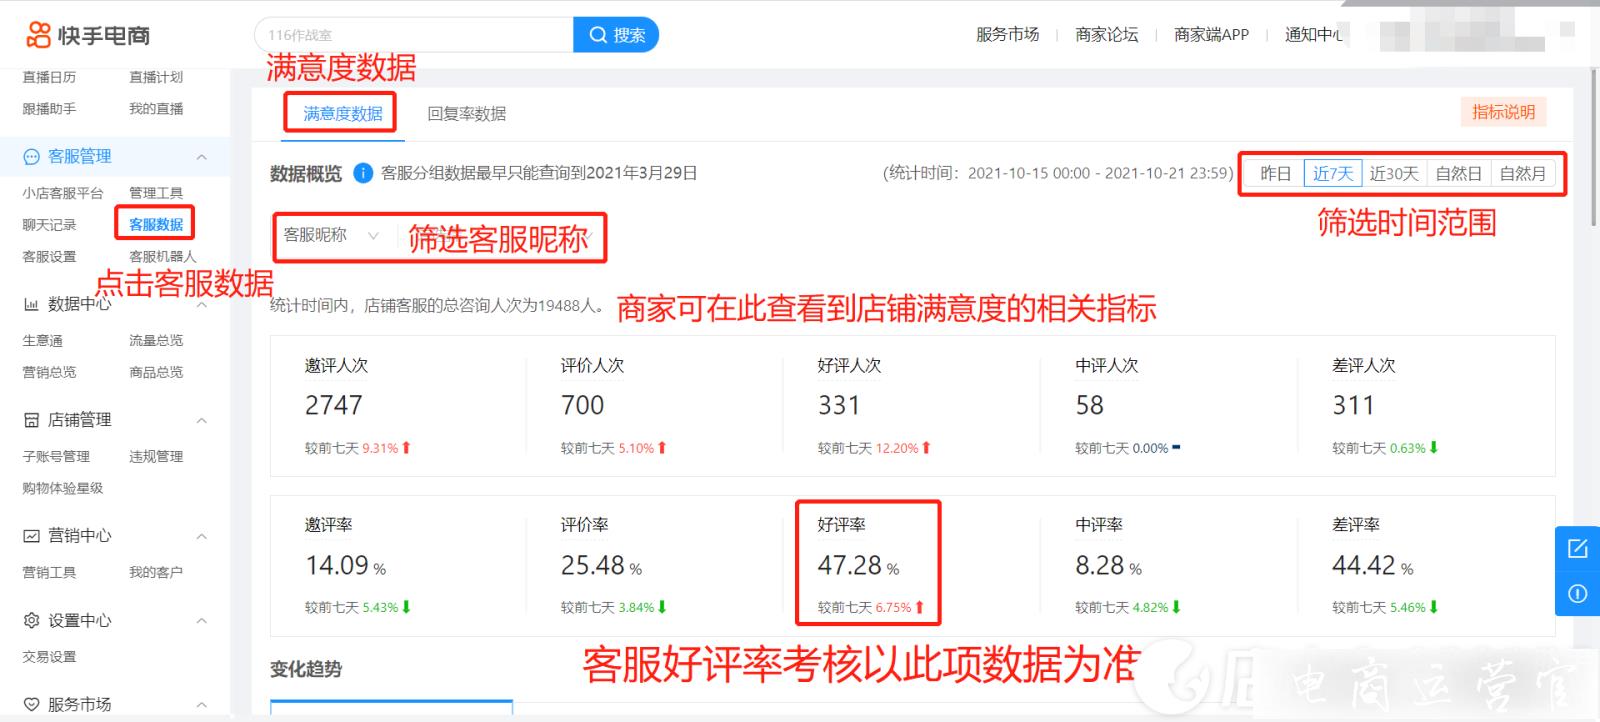
Task: Click the 搜索 search button
Action: [x=616, y=35]
